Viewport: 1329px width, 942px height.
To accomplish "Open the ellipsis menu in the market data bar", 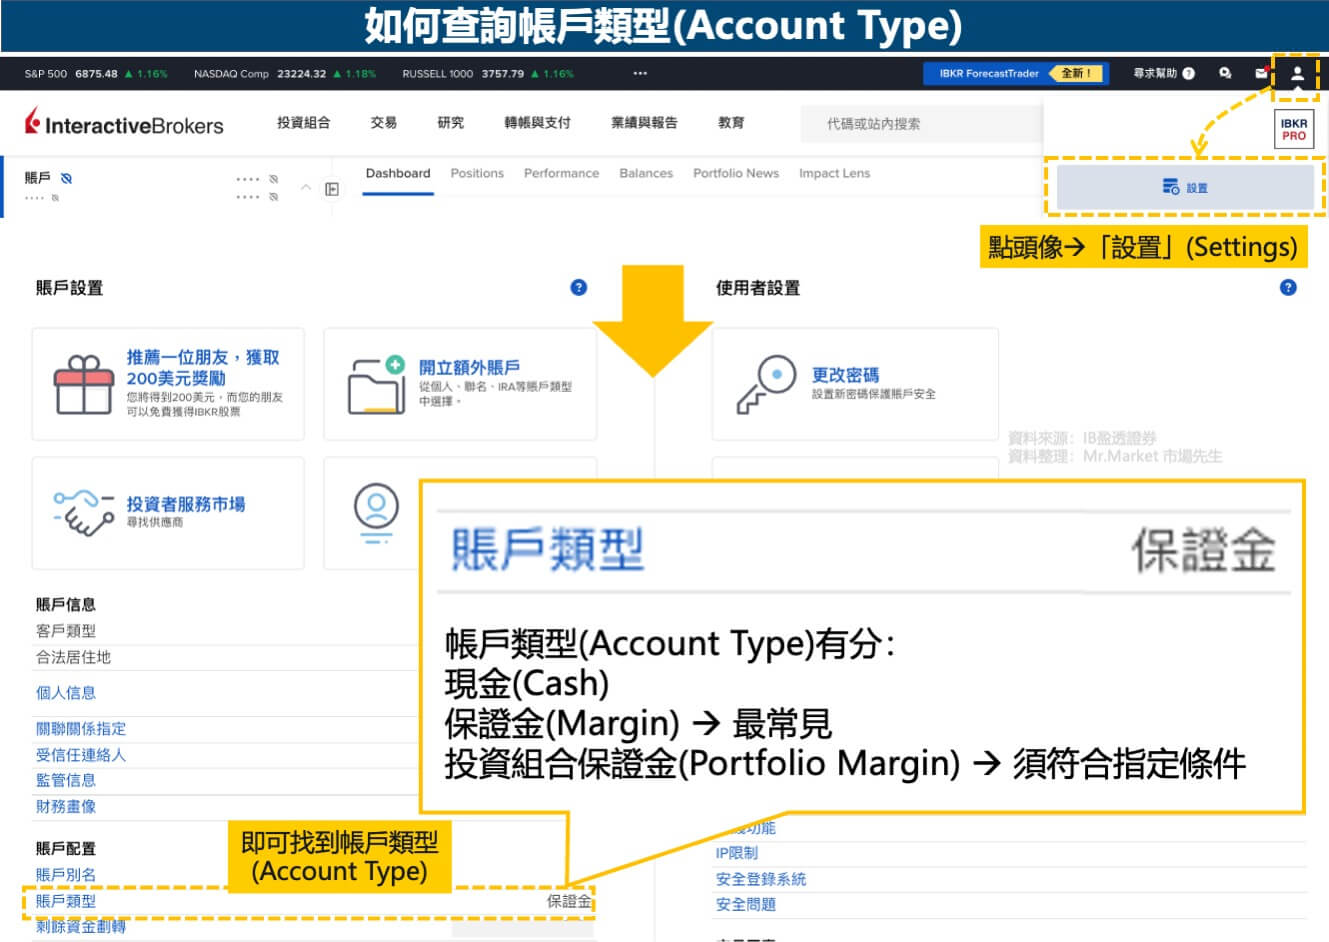I will (x=640, y=73).
